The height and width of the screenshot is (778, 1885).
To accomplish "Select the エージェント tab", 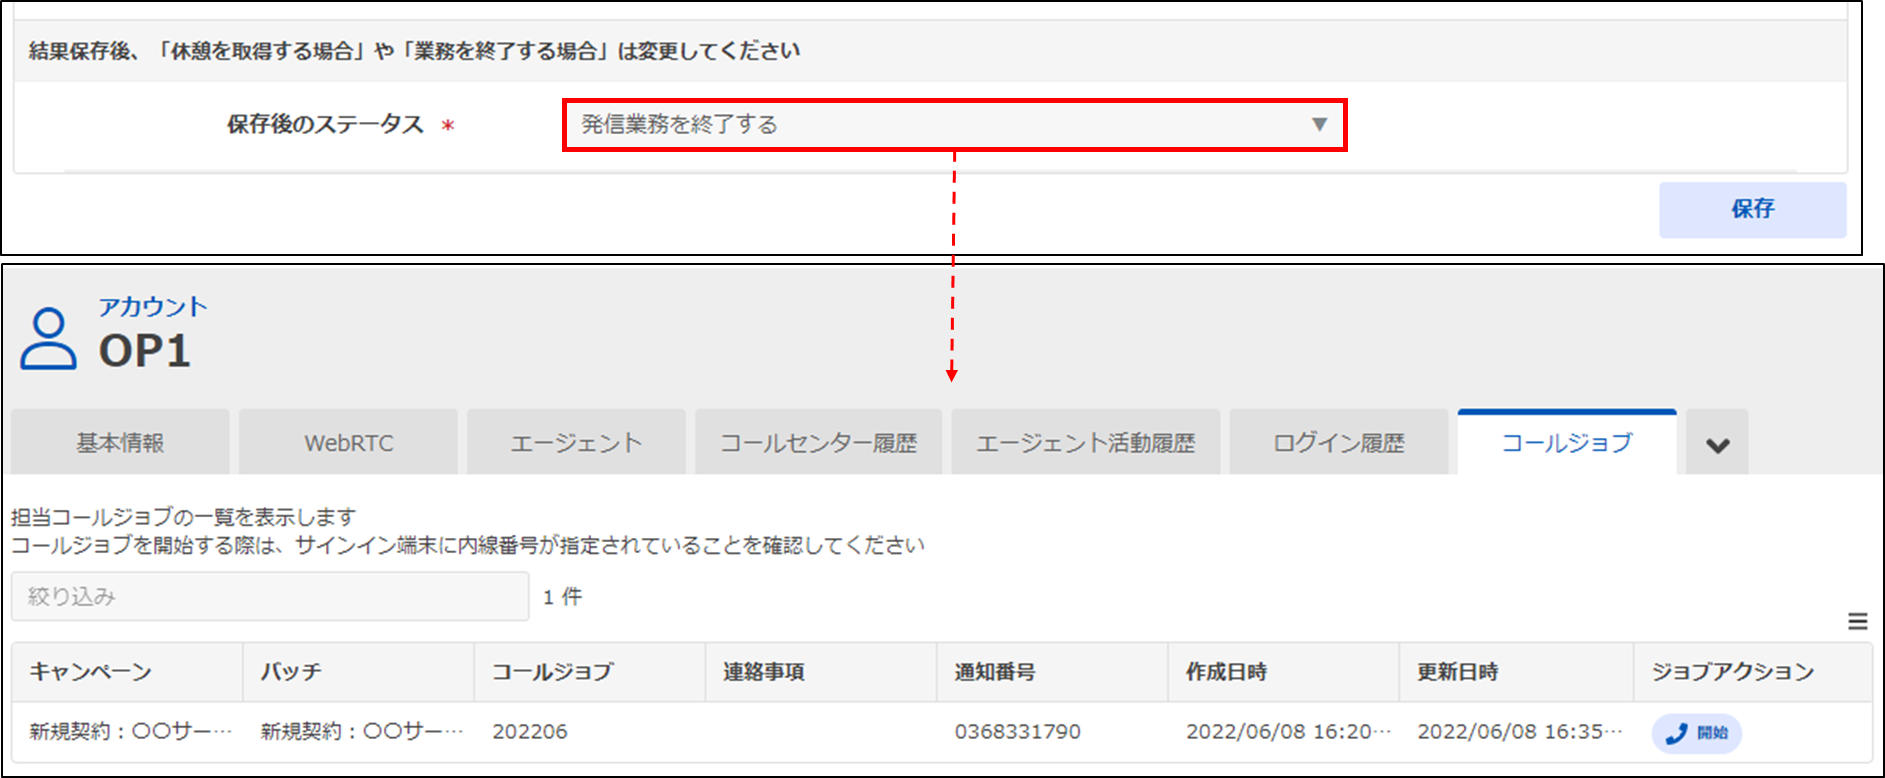I will tap(576, 443).
